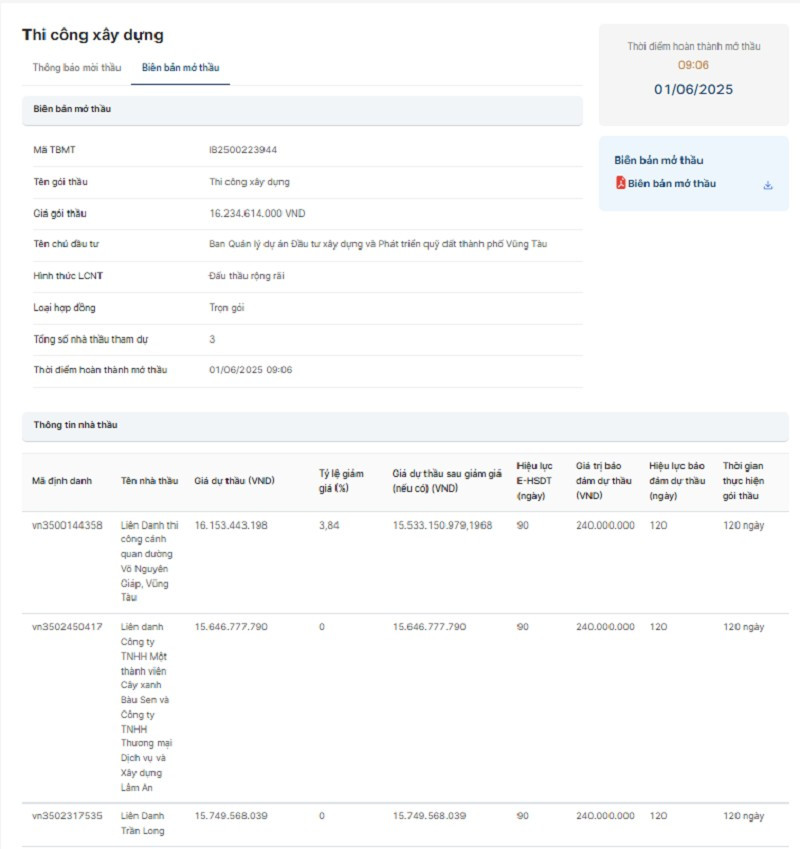Click the 01/06/2025 date in the time card

tap(693, 90)
